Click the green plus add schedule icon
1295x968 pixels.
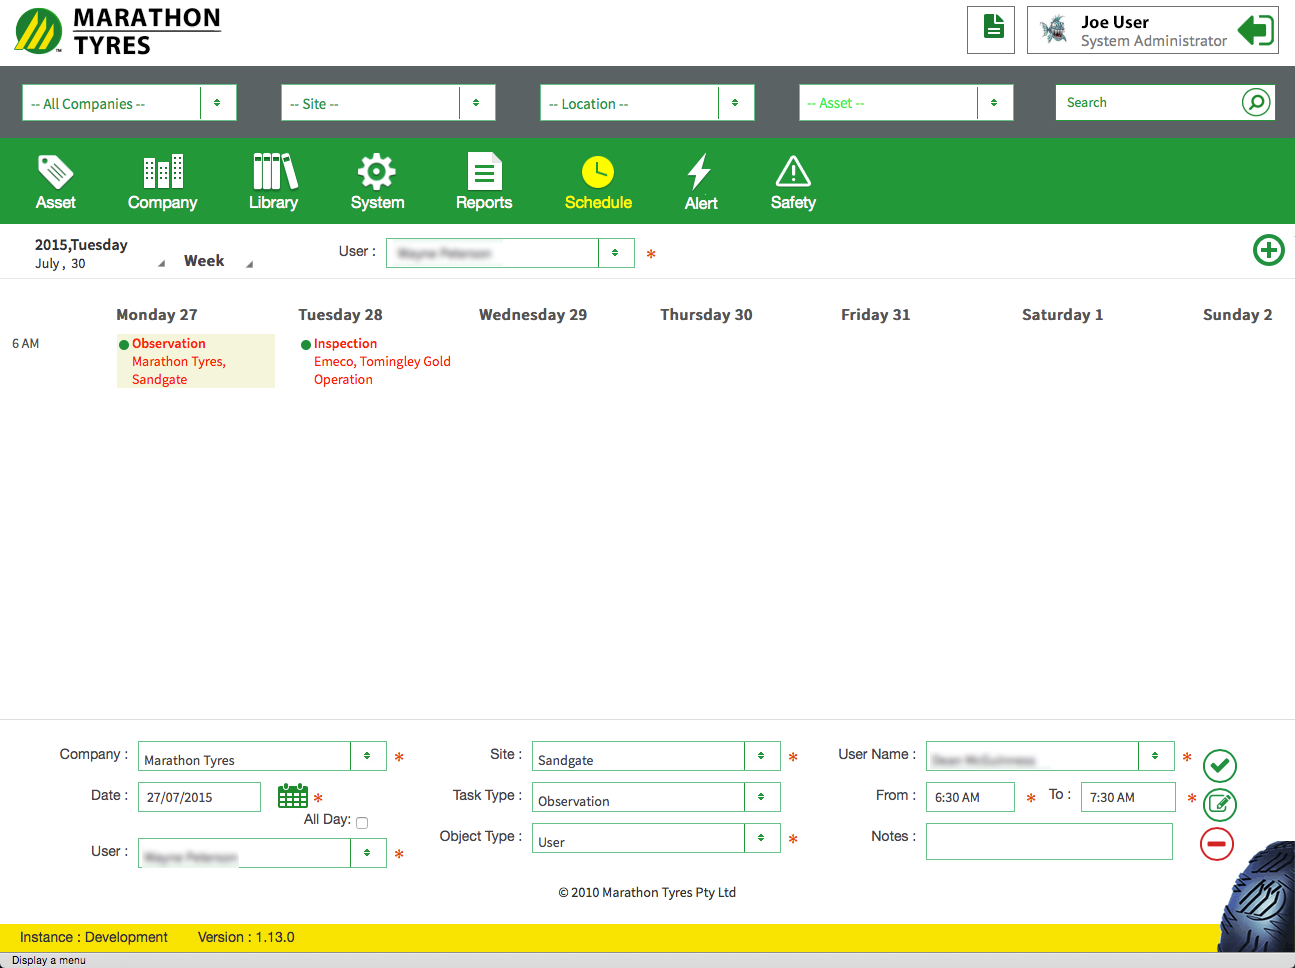point(1268,250)
